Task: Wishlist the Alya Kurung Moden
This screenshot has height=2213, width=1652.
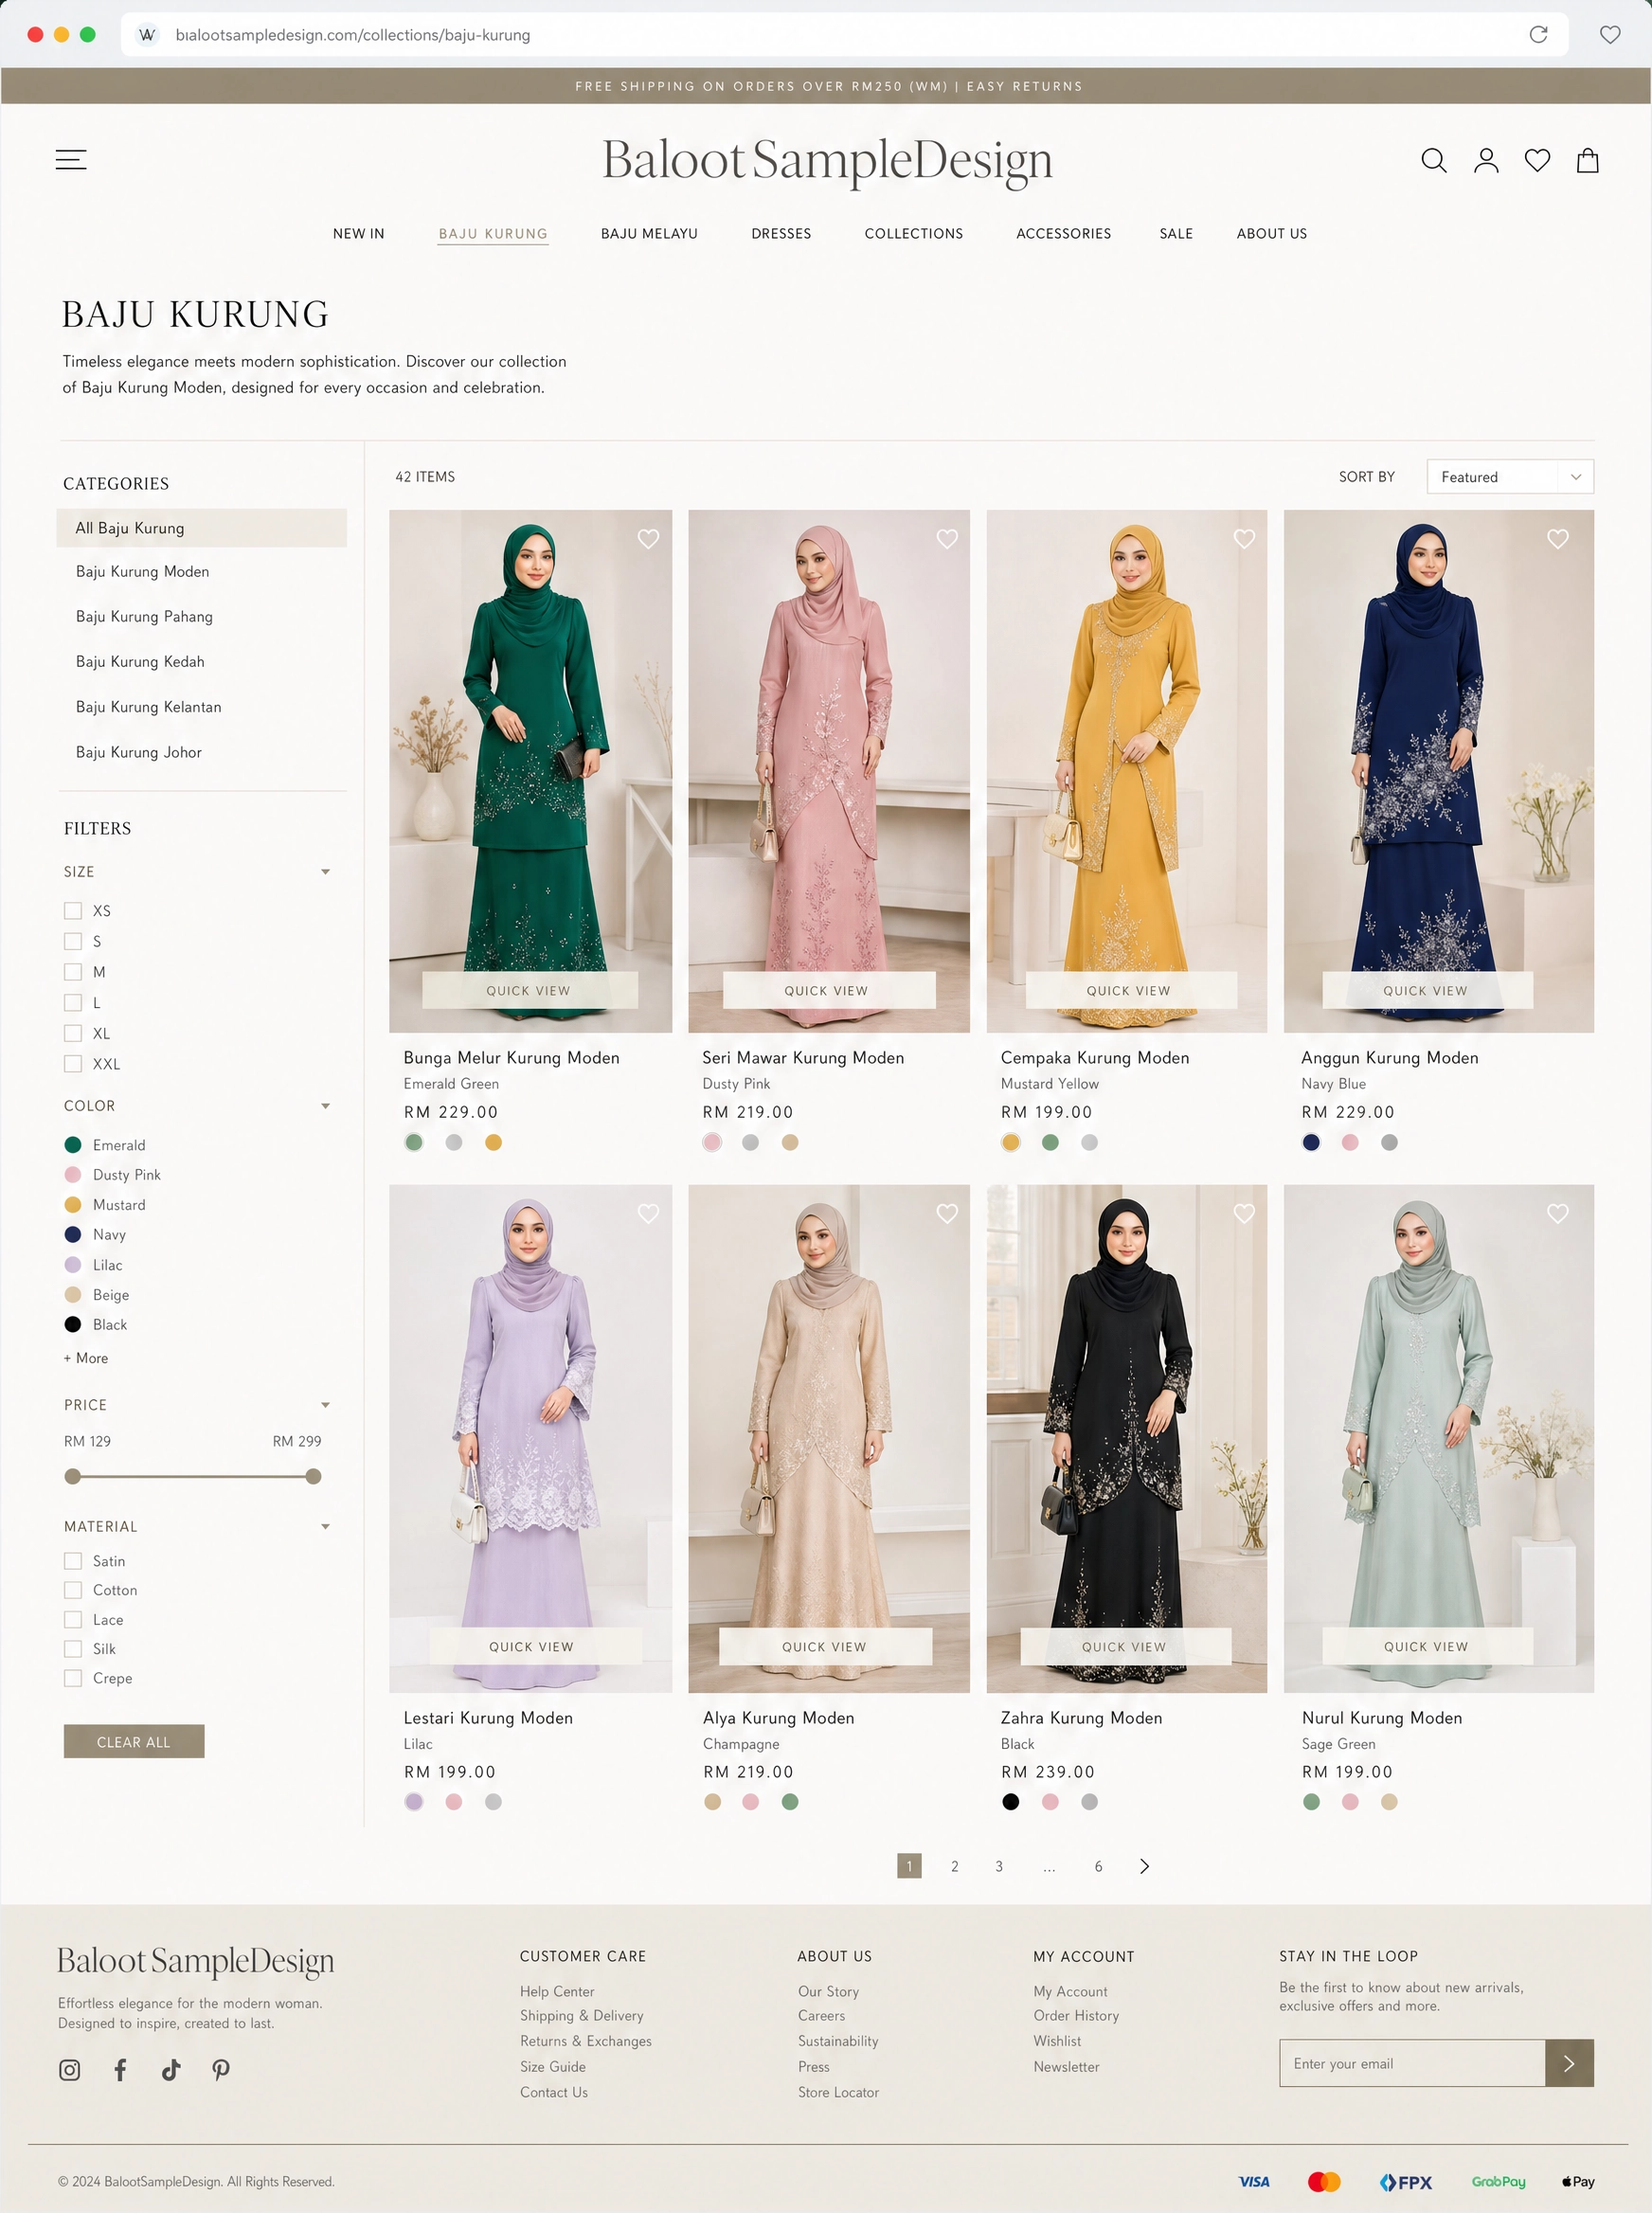Action: pos(947,1213)
